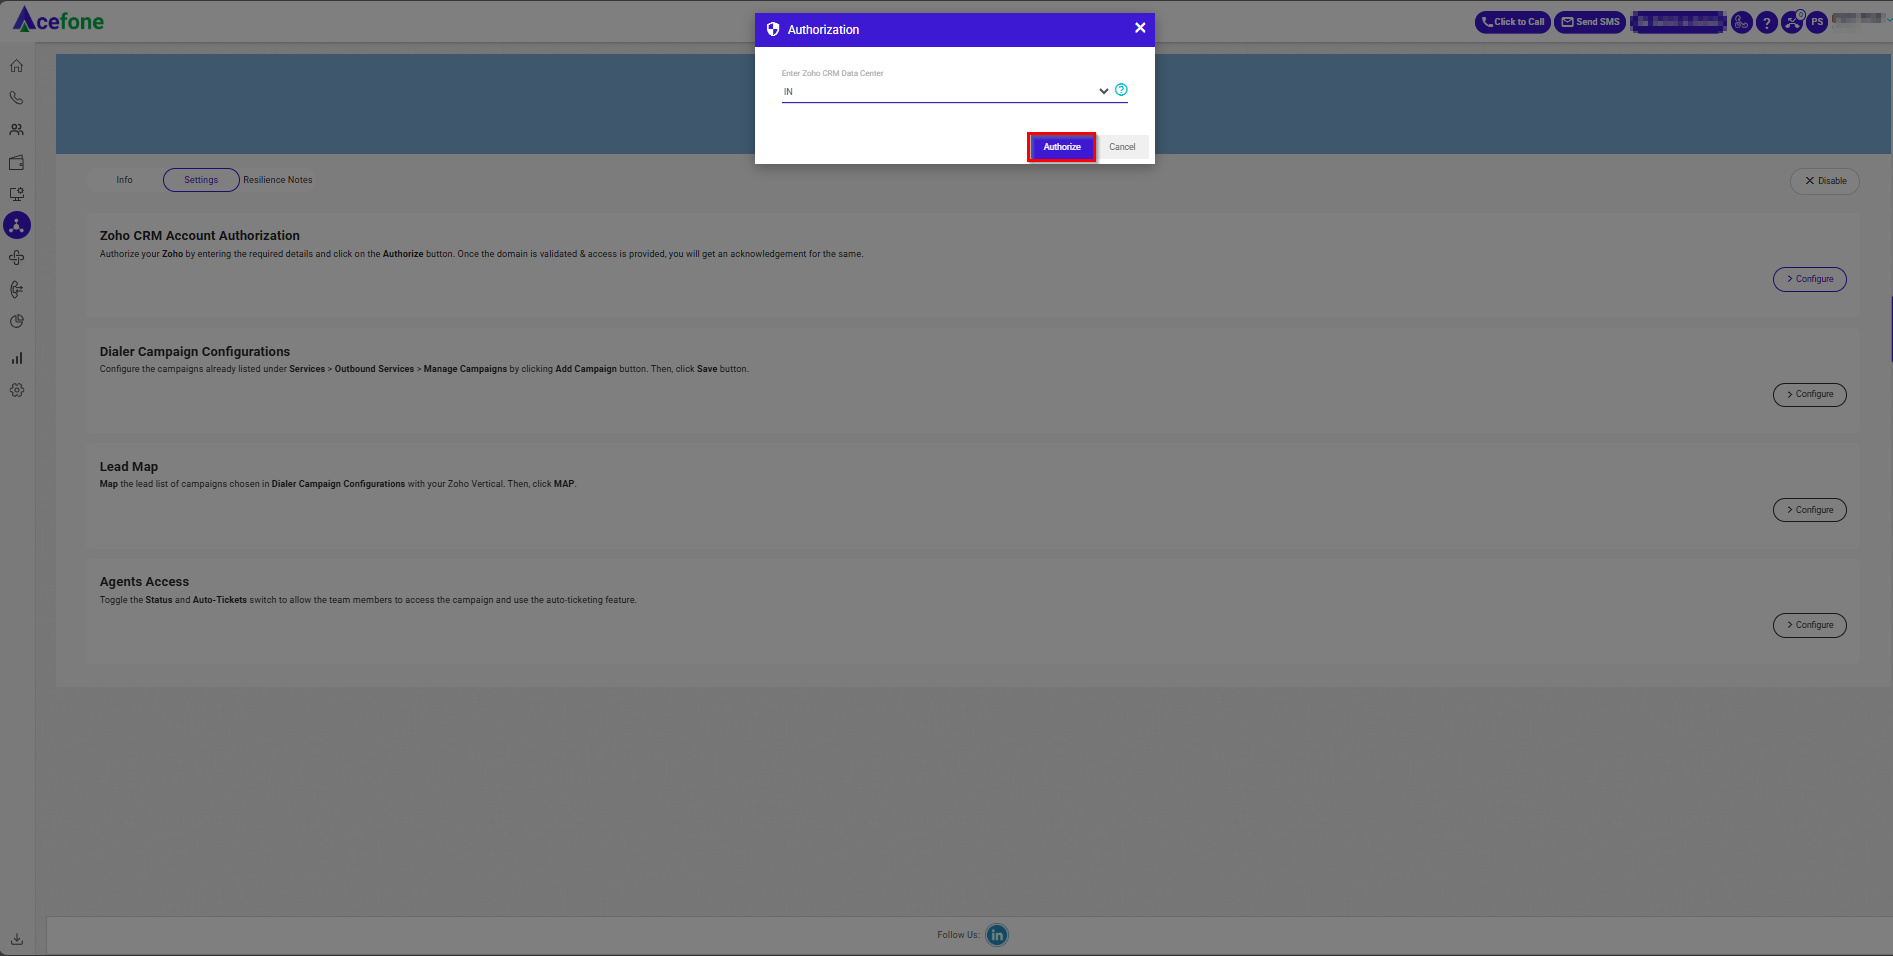Configure Zoho CRM Account Authorization

[1810, 279]
